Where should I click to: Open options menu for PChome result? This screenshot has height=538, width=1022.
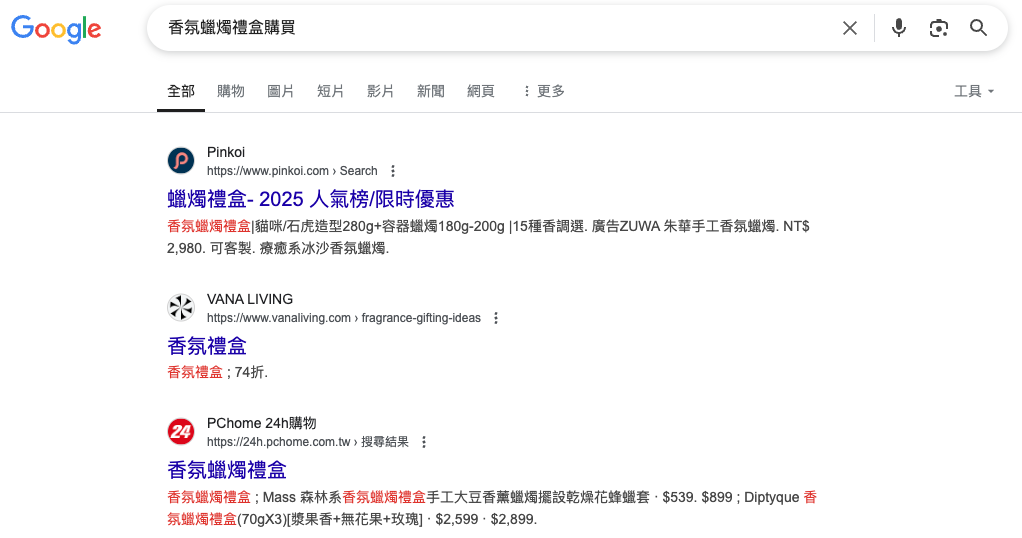coord(424,442)
